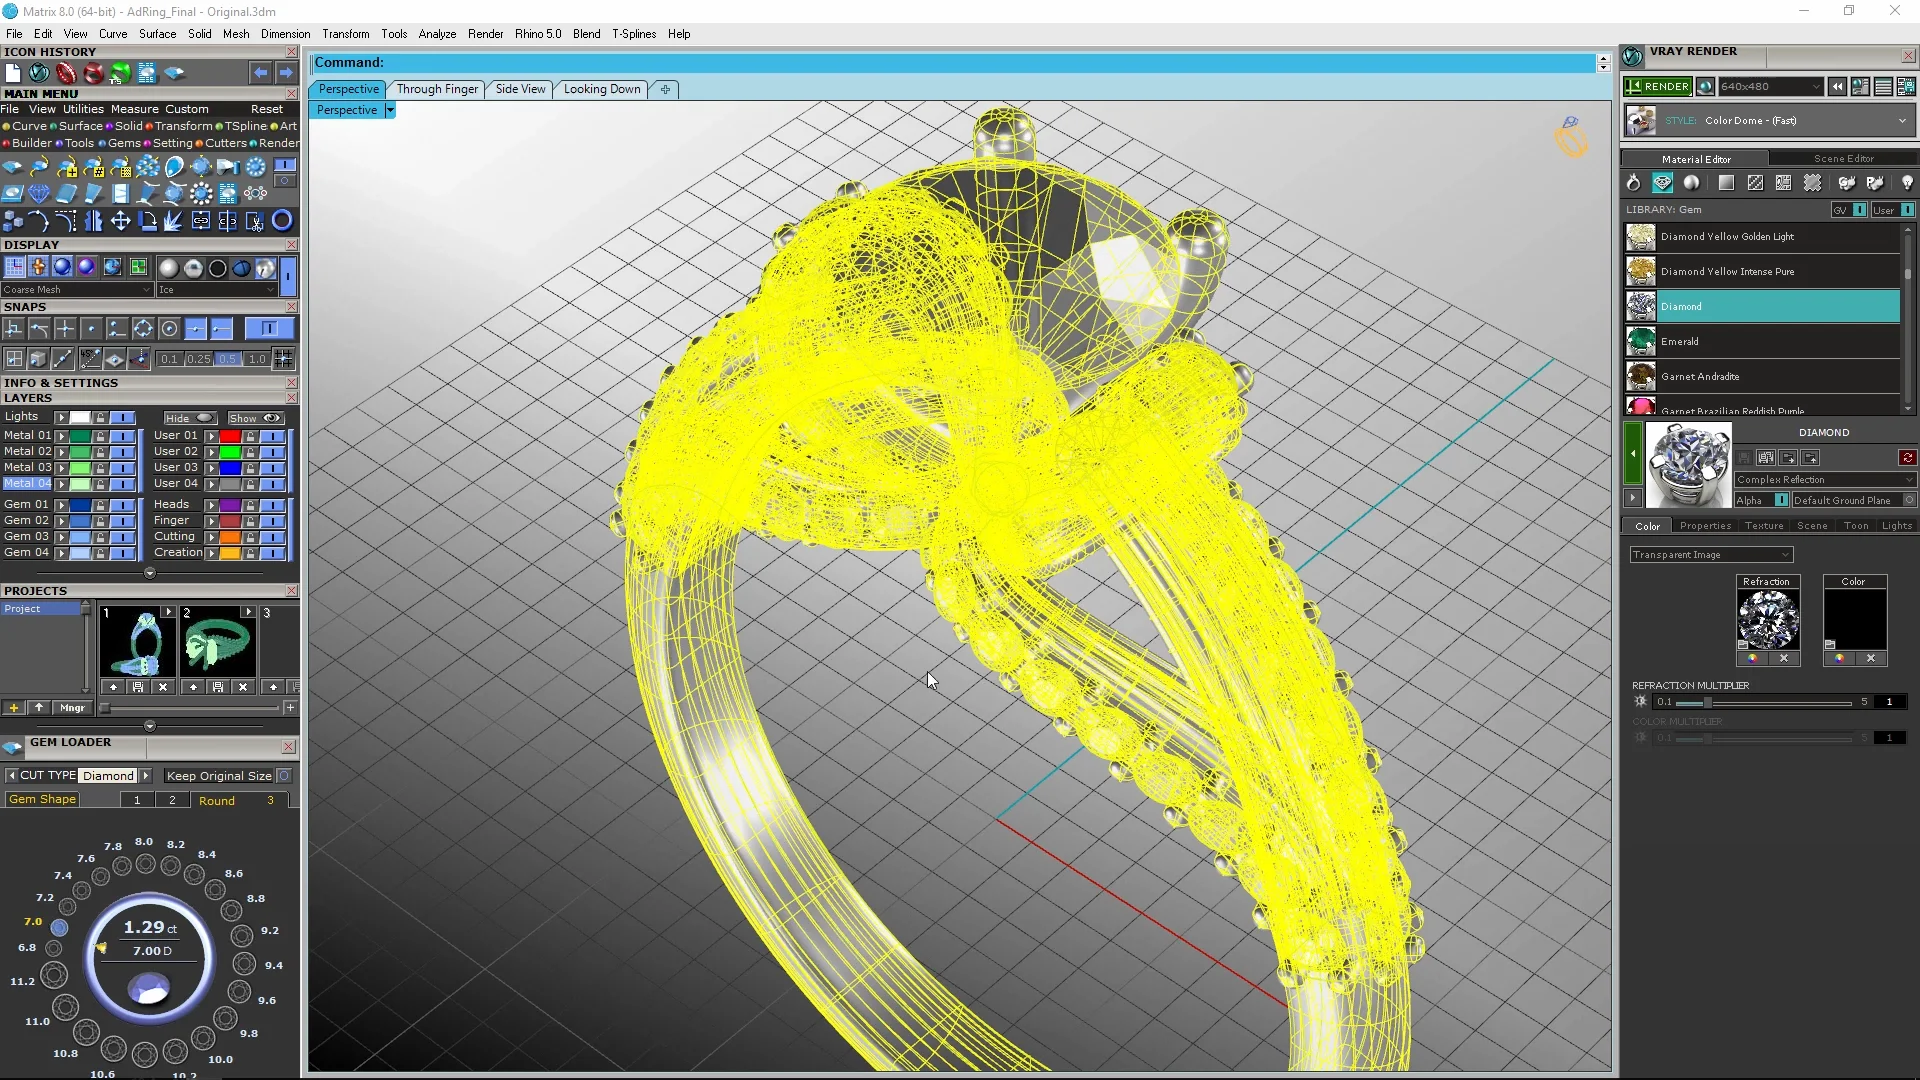This screenshot has width=1920, height=1080.
Task: Select the Metal ring material icon
Action: 1633,183
